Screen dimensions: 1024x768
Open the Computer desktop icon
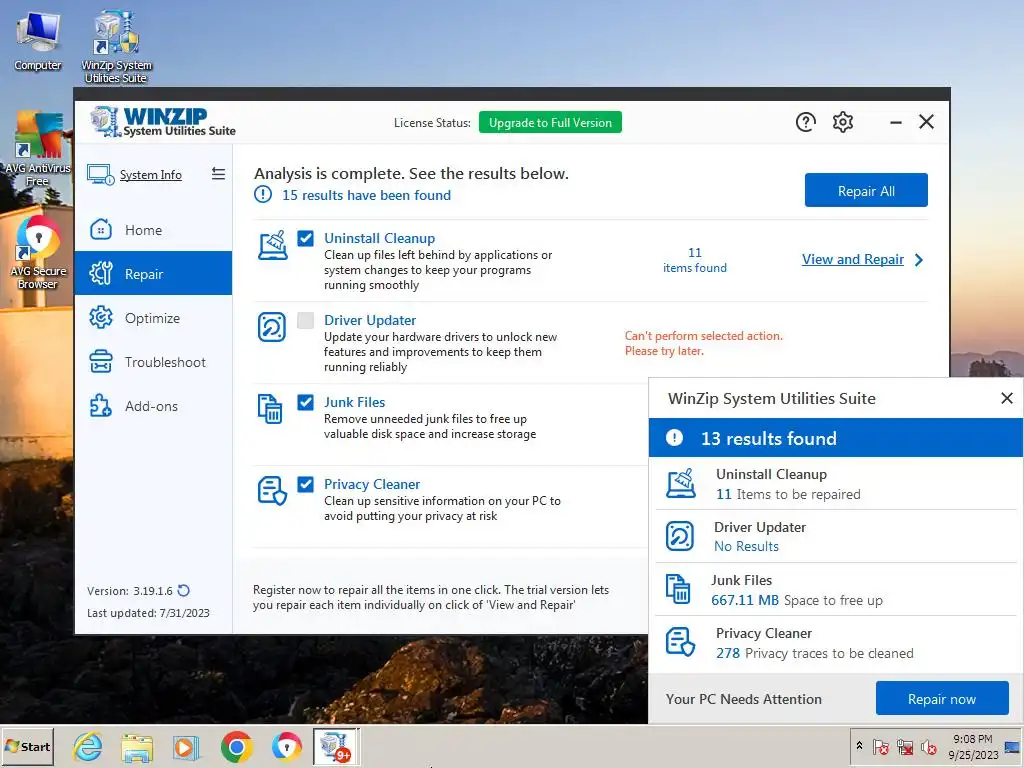[38, 42]
